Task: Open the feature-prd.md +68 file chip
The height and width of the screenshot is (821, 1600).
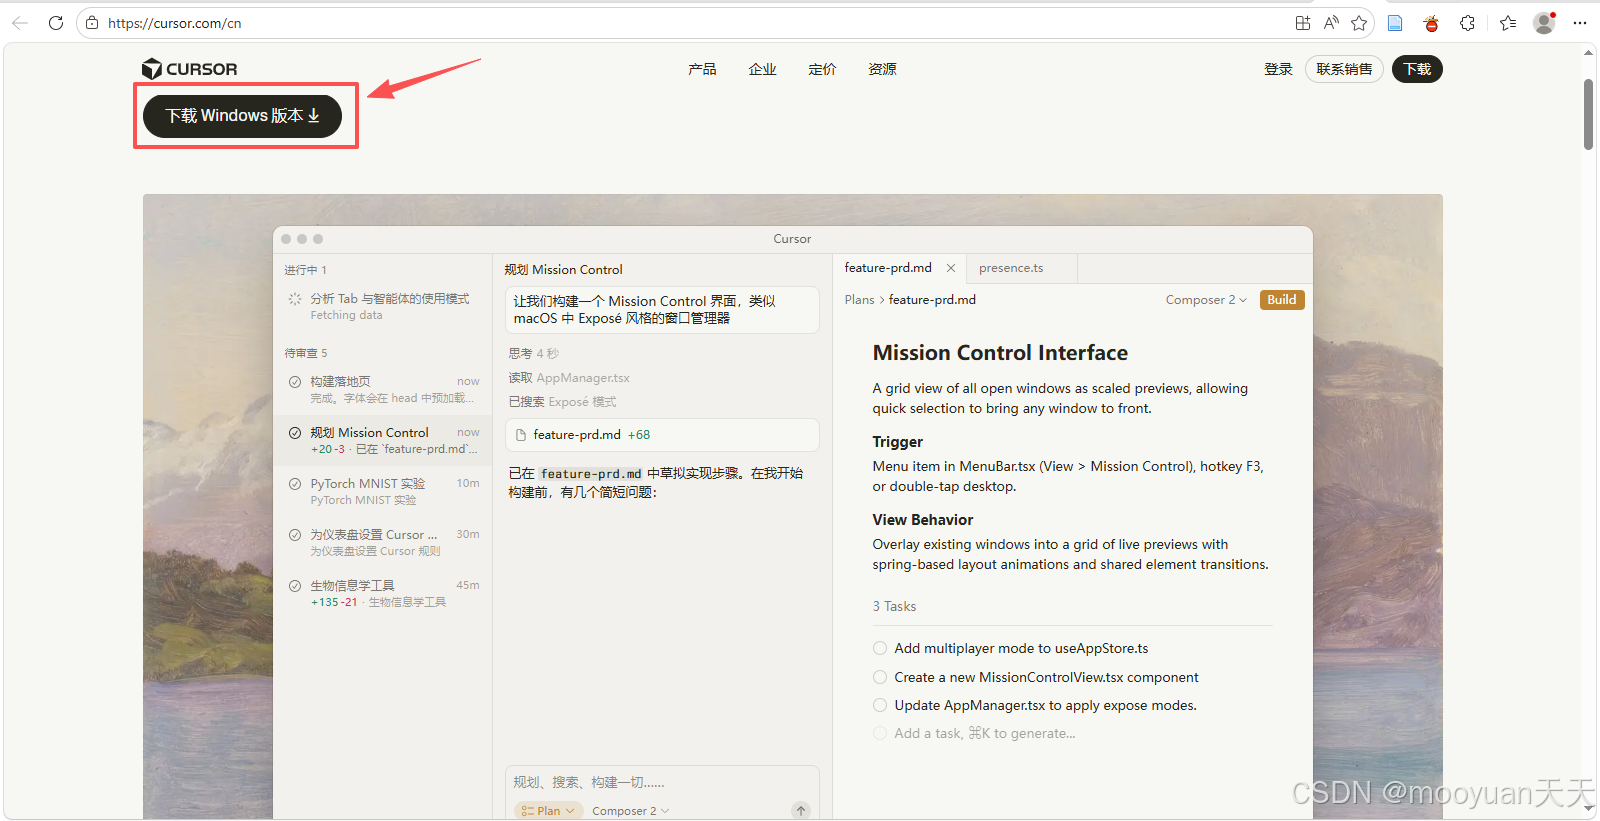Action: pos(662,435)
